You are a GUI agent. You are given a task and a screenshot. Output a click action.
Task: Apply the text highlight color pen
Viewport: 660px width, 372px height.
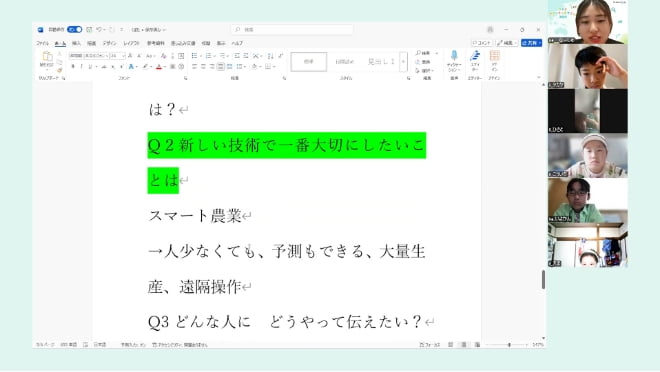point(145,66)
